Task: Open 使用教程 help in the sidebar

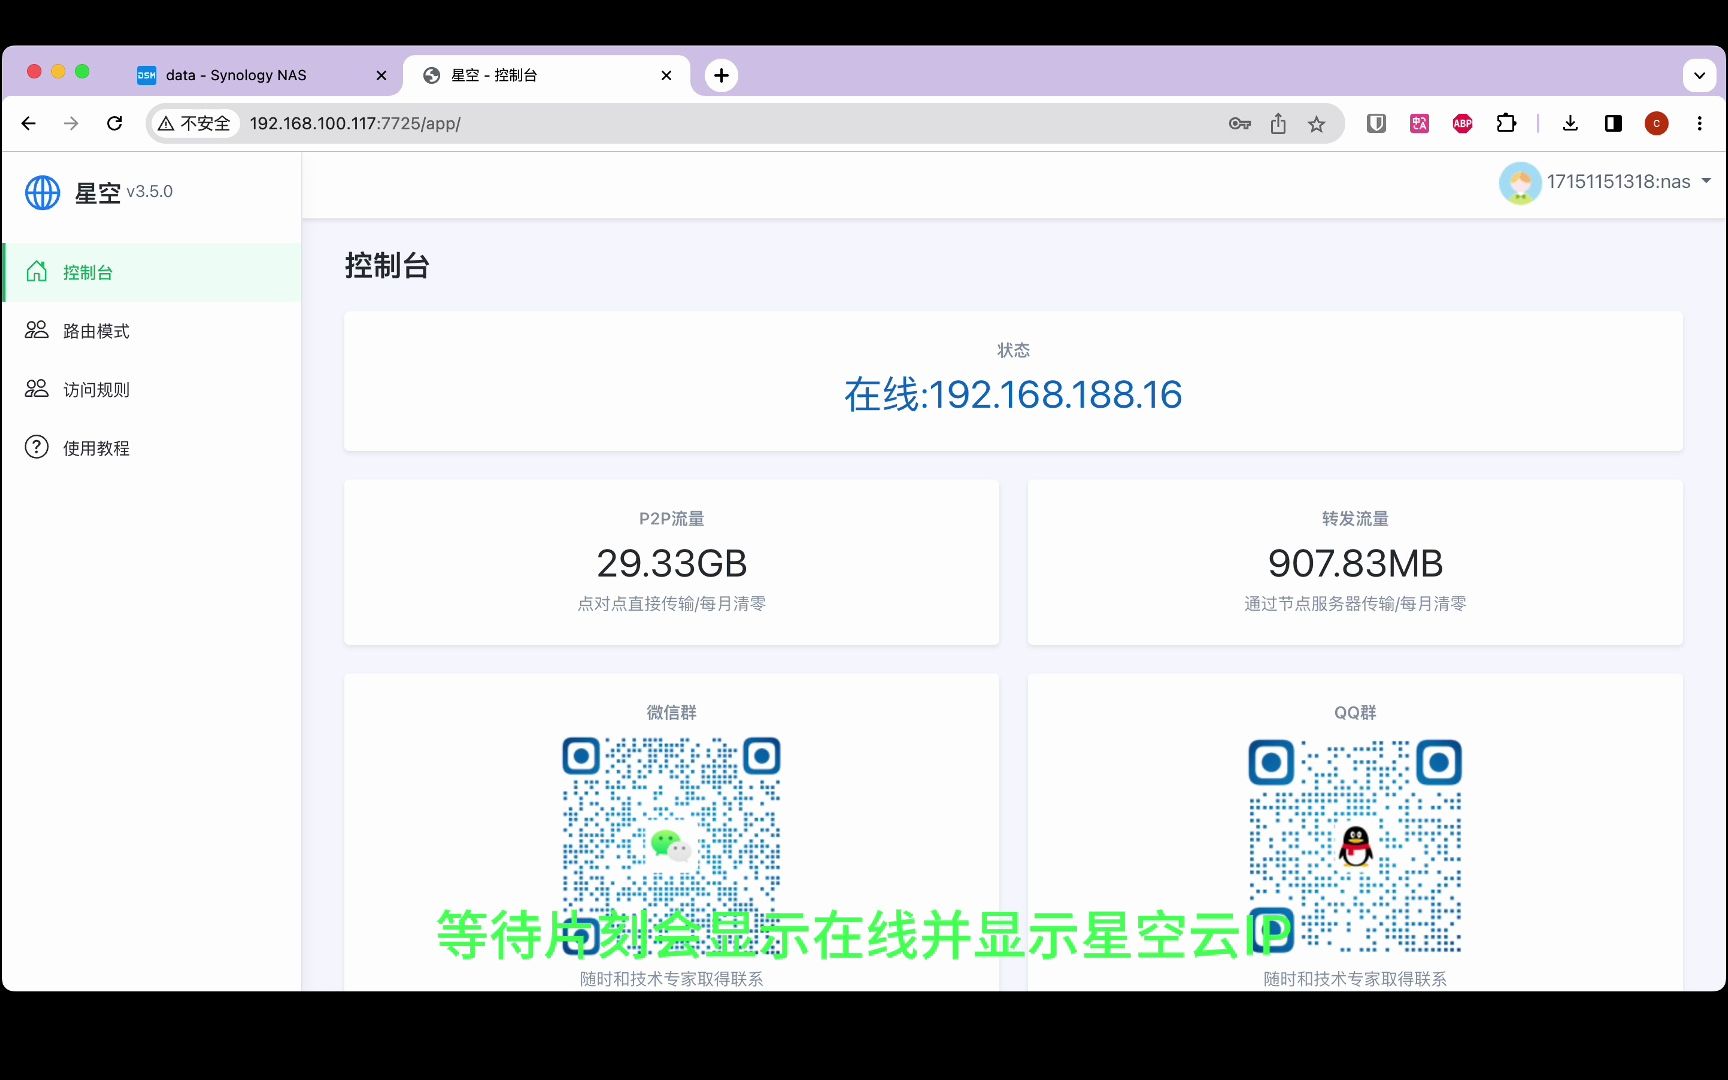Action: pos(152,448)
